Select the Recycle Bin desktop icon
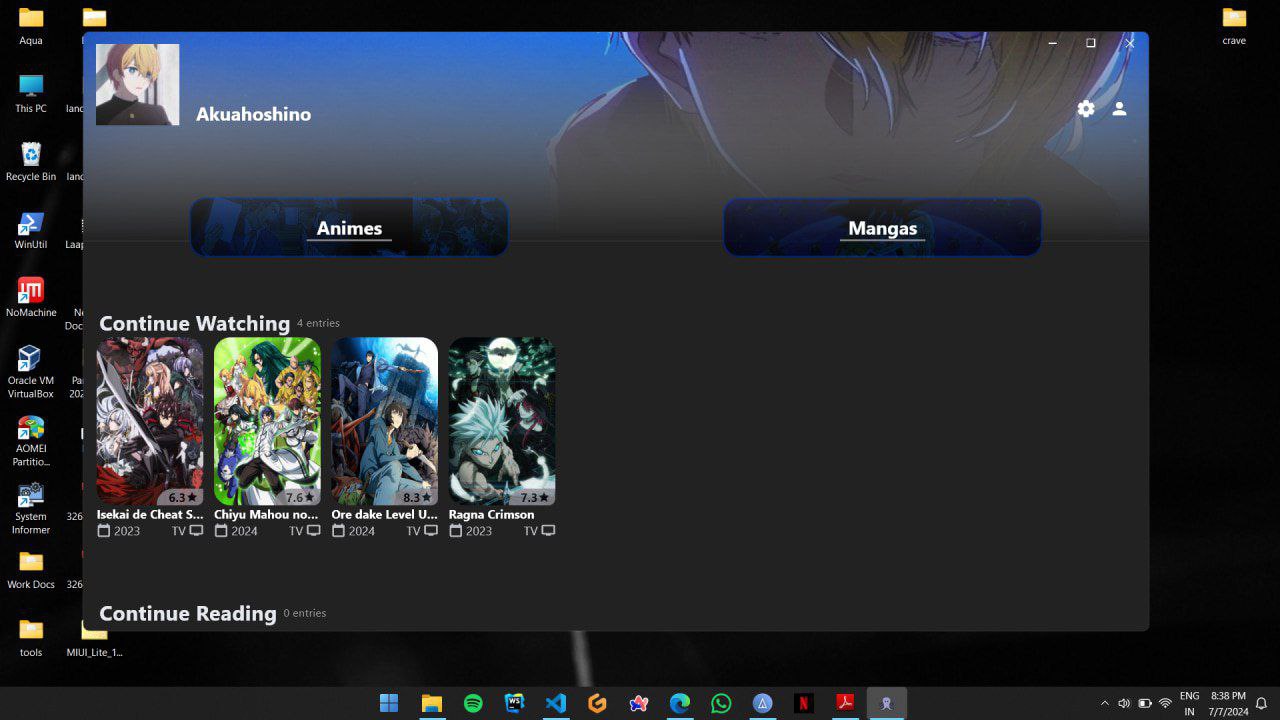Image resolution: width=1280 pixels, height=720 pixels. [31, 162]
